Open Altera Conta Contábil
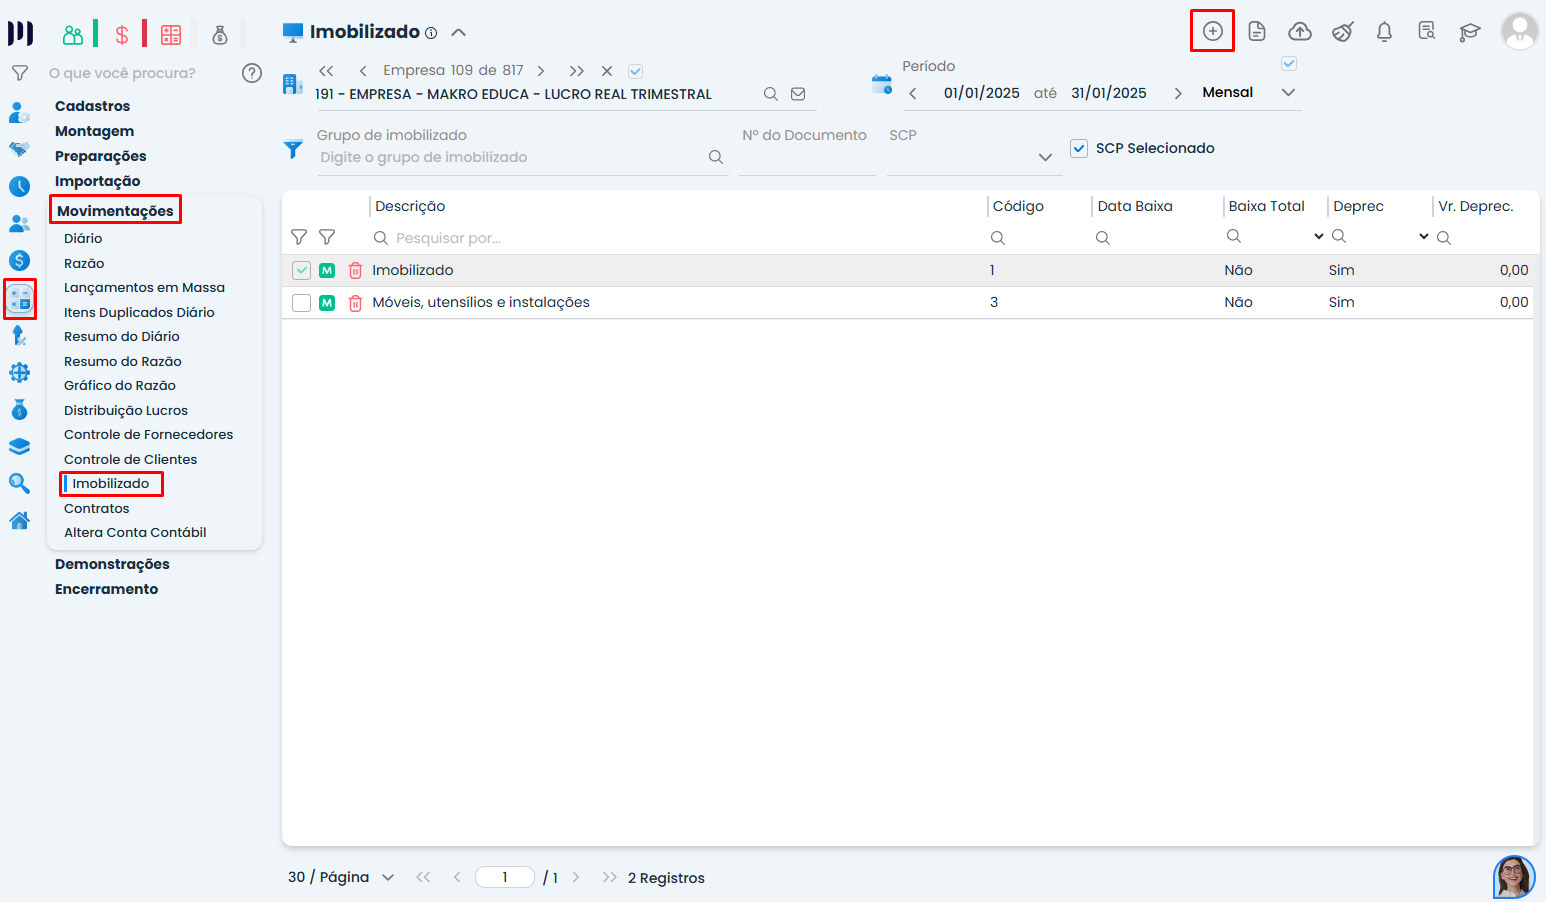 coord(135,532)
